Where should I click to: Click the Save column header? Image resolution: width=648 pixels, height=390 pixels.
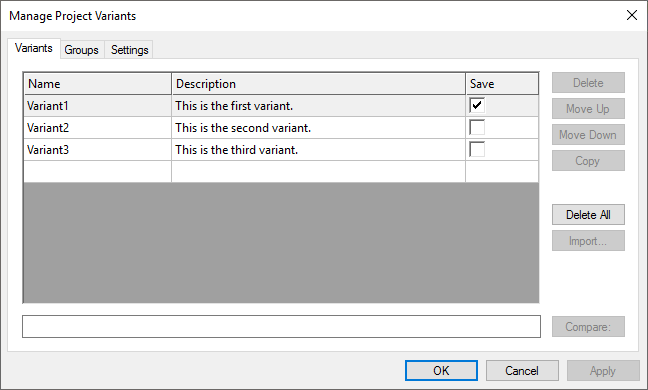coord(502,84)
